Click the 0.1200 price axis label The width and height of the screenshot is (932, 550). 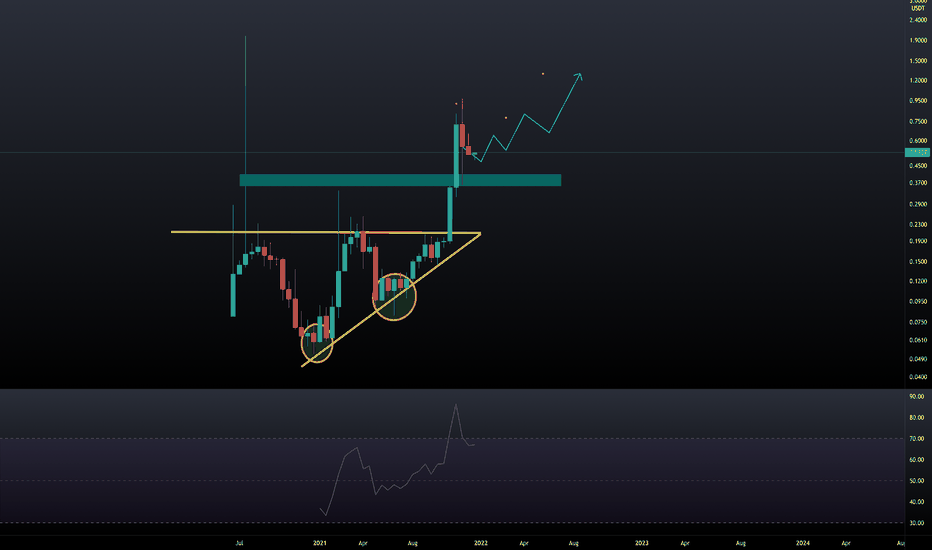point(918,281)
